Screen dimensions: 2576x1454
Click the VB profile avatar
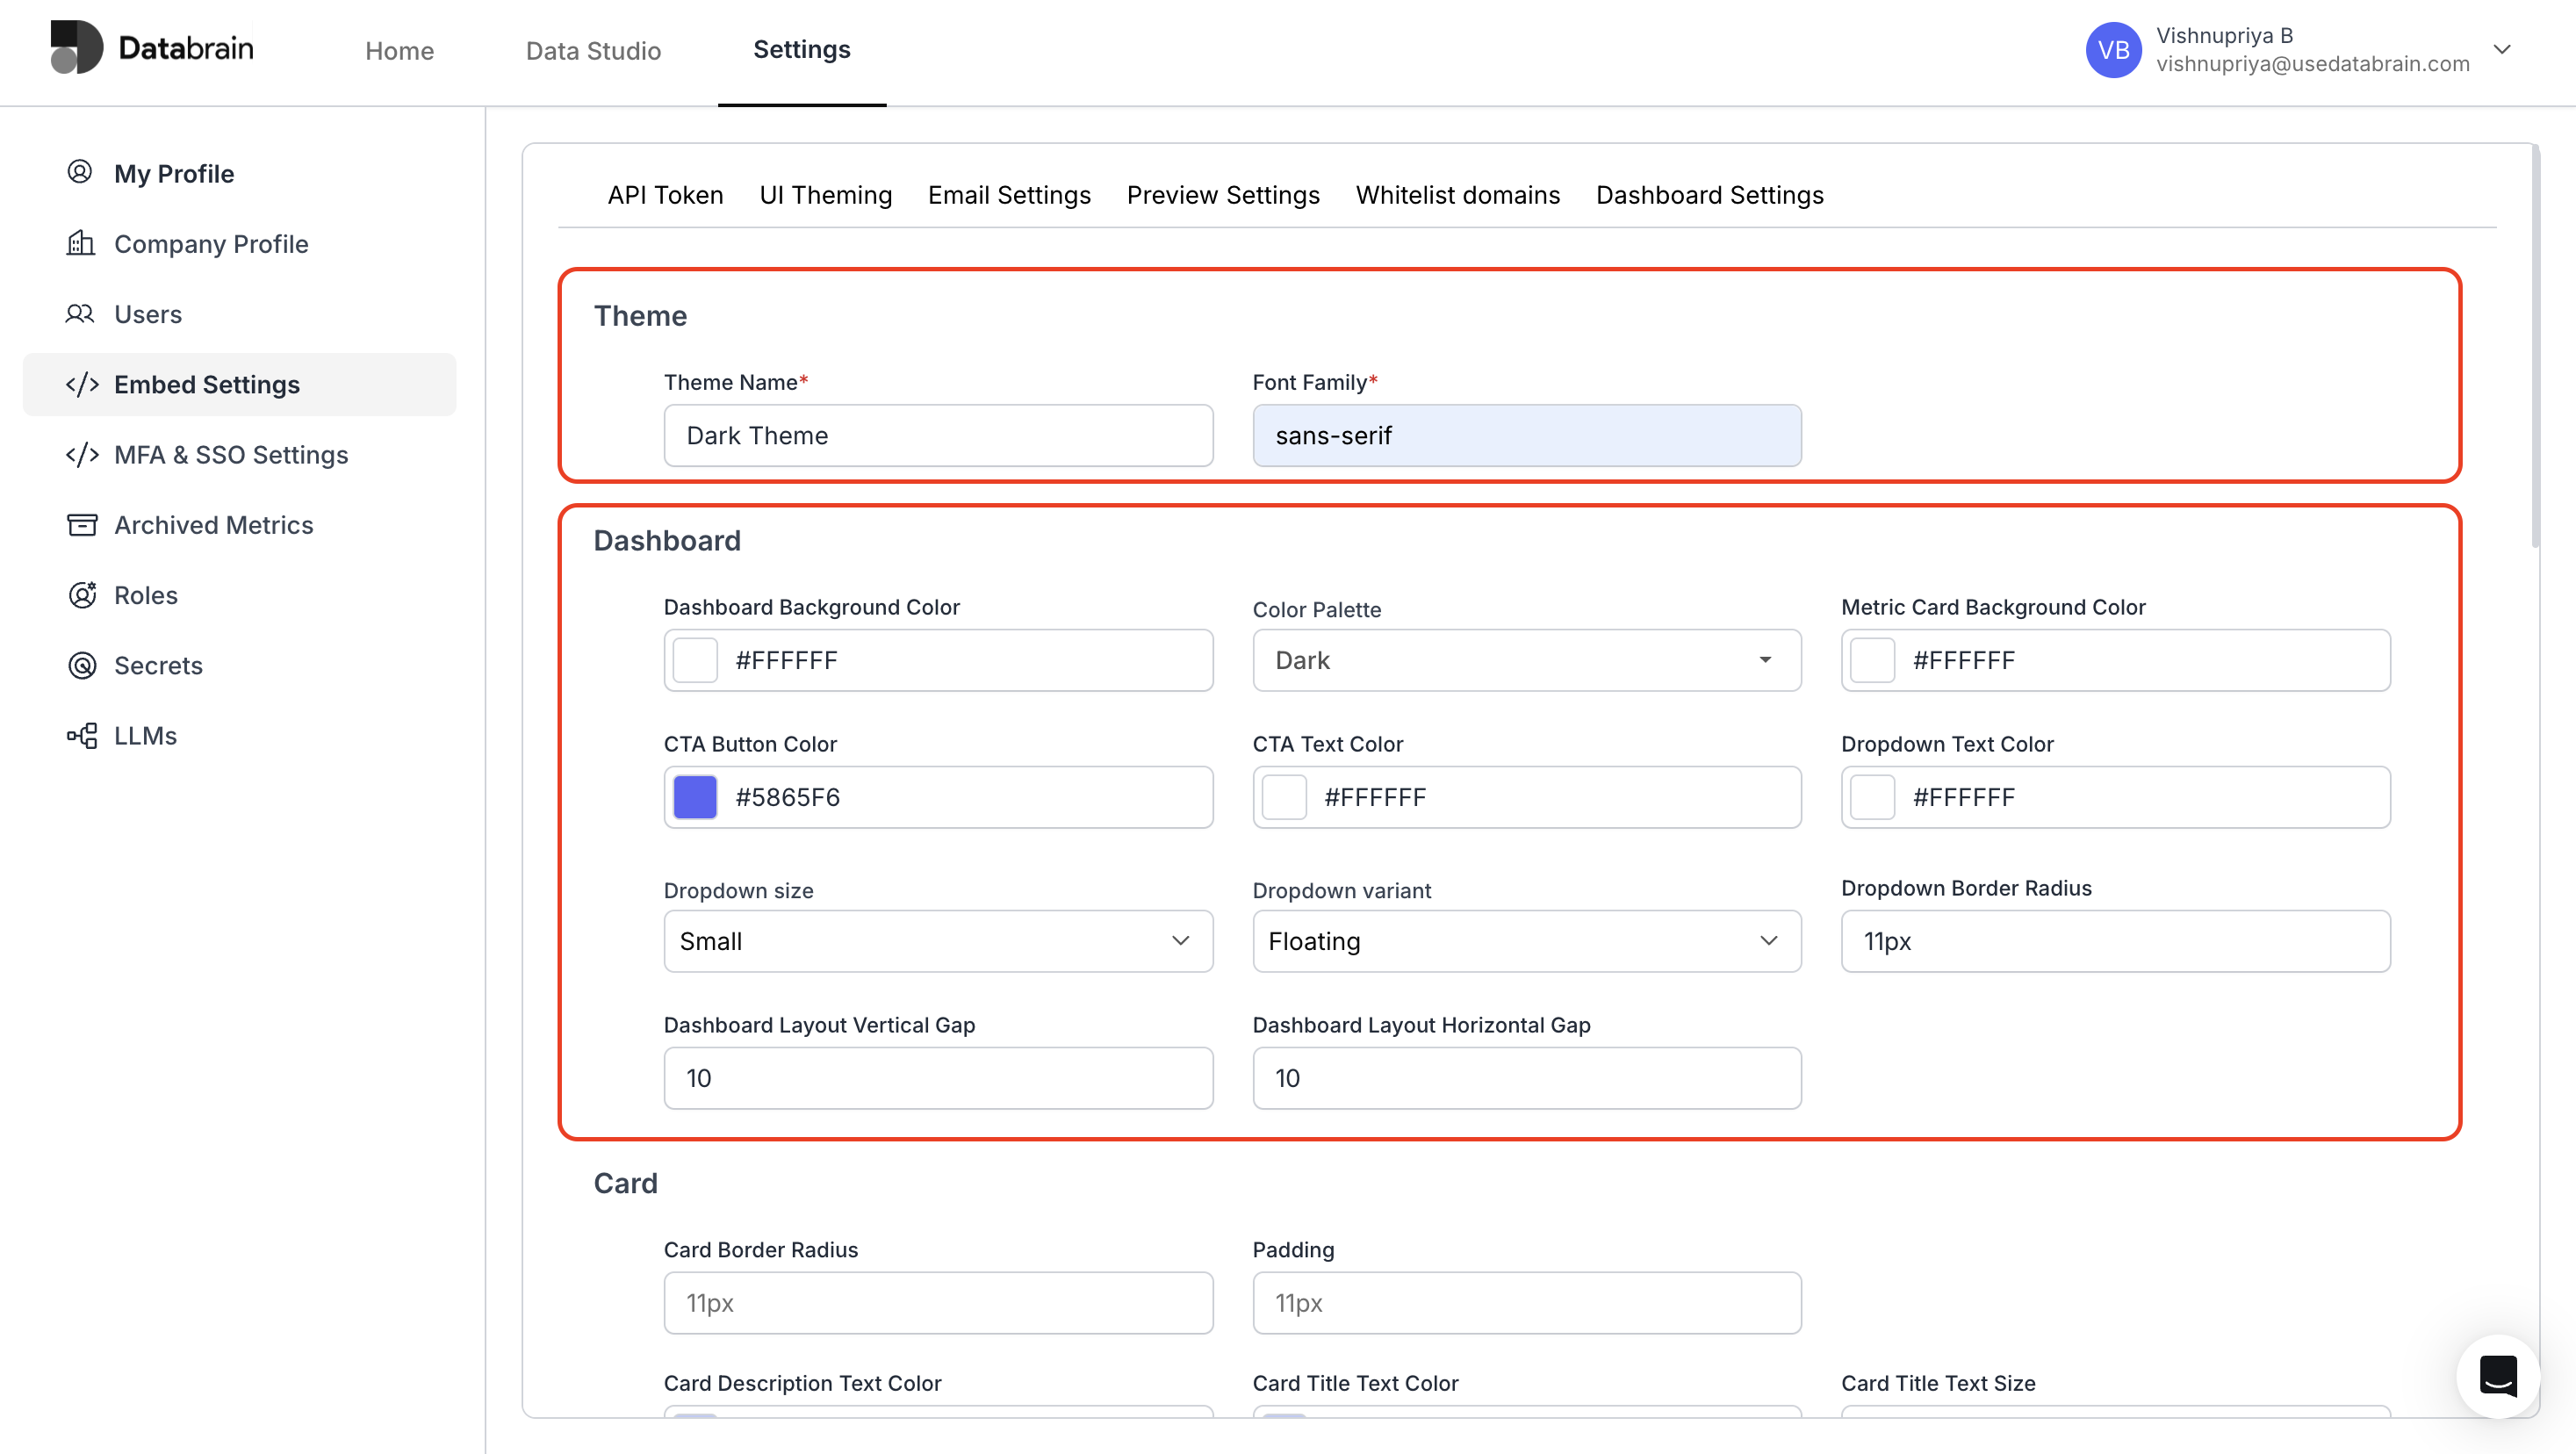coord(2112,49)
